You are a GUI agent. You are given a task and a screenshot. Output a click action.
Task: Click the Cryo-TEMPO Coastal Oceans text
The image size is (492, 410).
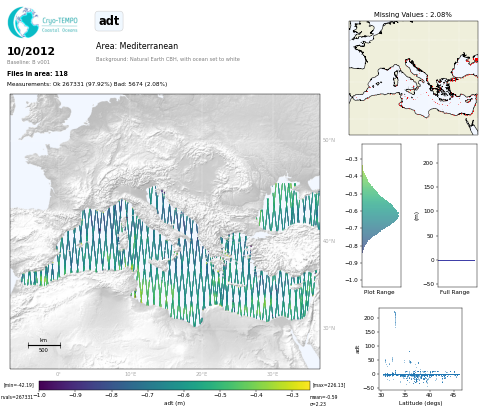(x=60, y=25)
